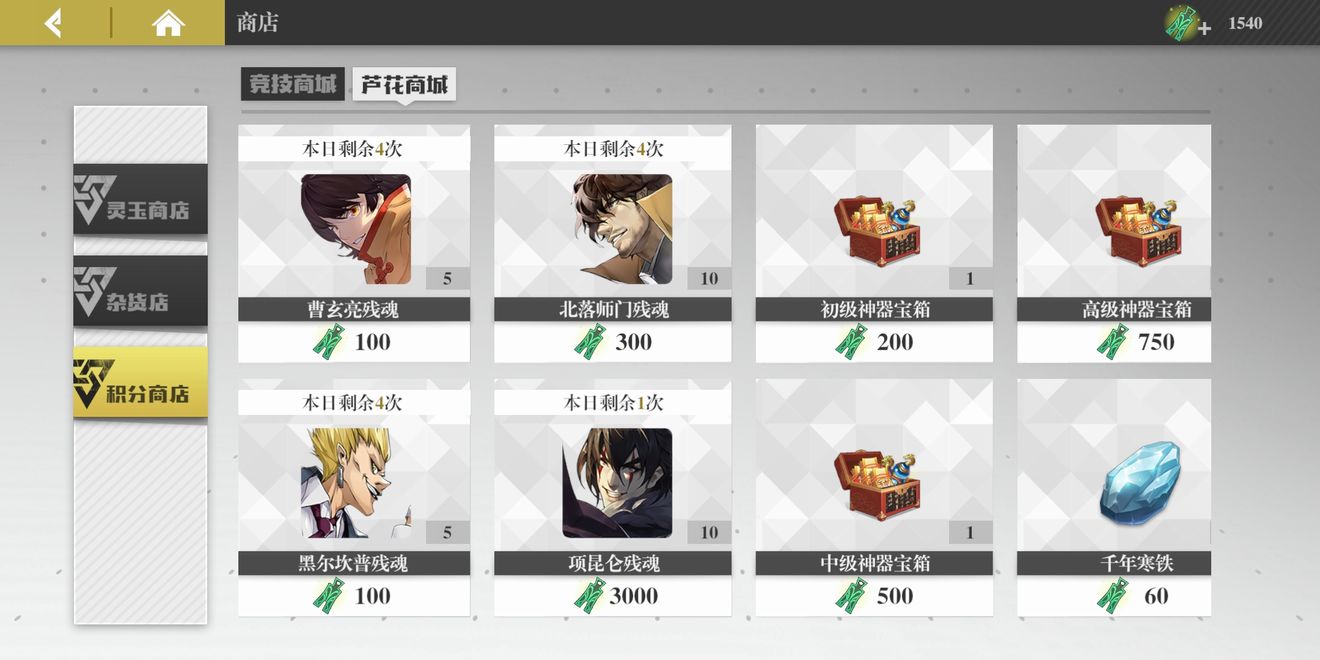Switch to the 竞技商城 tab

click(293, 85)
